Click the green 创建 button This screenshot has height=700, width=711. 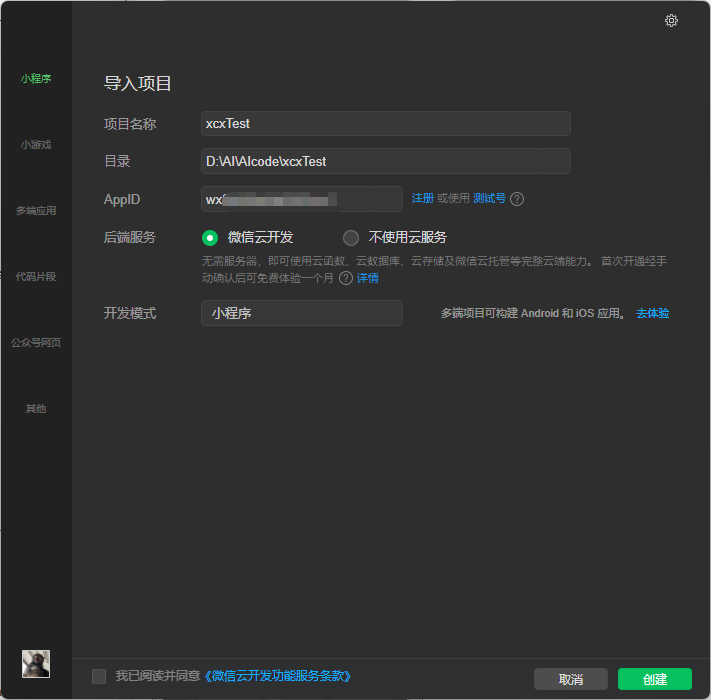click(x=655, y=679)
